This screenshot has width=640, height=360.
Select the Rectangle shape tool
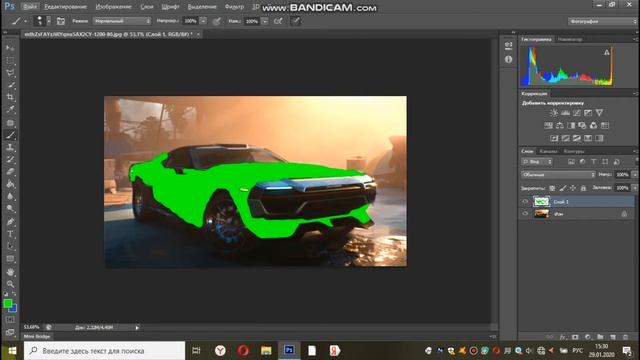click(x=10, y=259)
